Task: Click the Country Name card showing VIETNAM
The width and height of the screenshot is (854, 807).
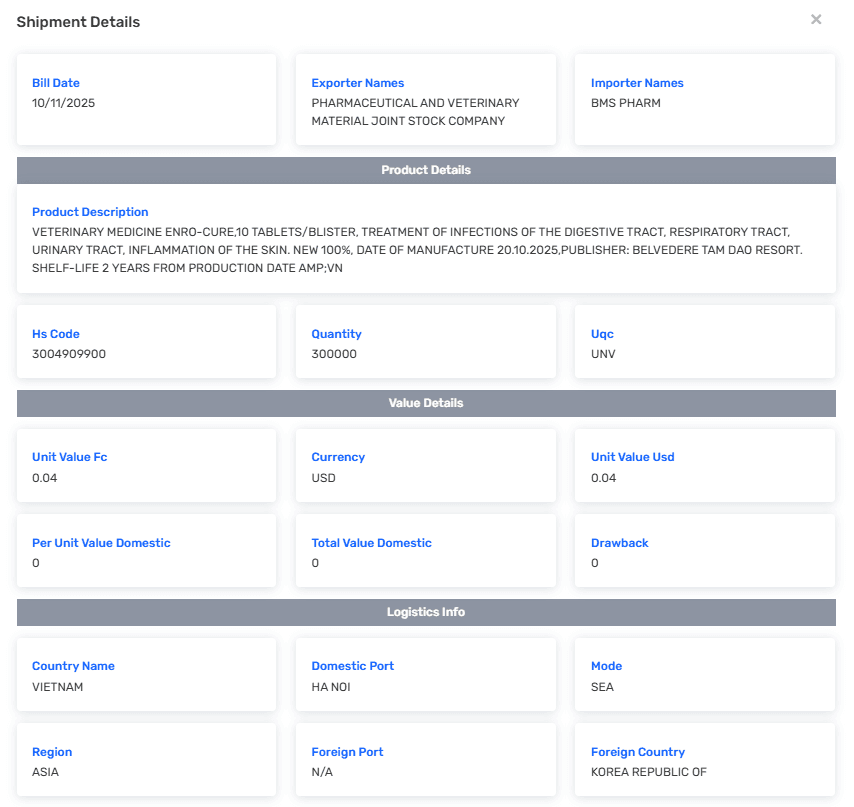Action: (x=146, y=675)
